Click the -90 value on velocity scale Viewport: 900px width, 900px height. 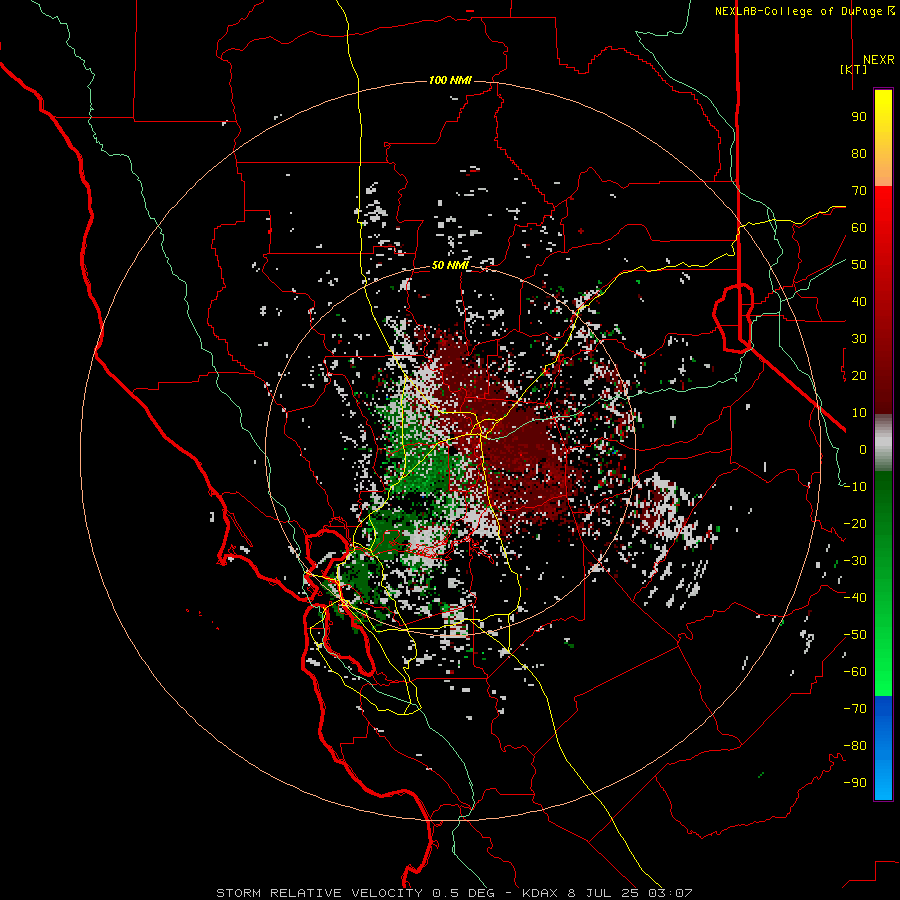pyautogui.click(x=855, y=783)
